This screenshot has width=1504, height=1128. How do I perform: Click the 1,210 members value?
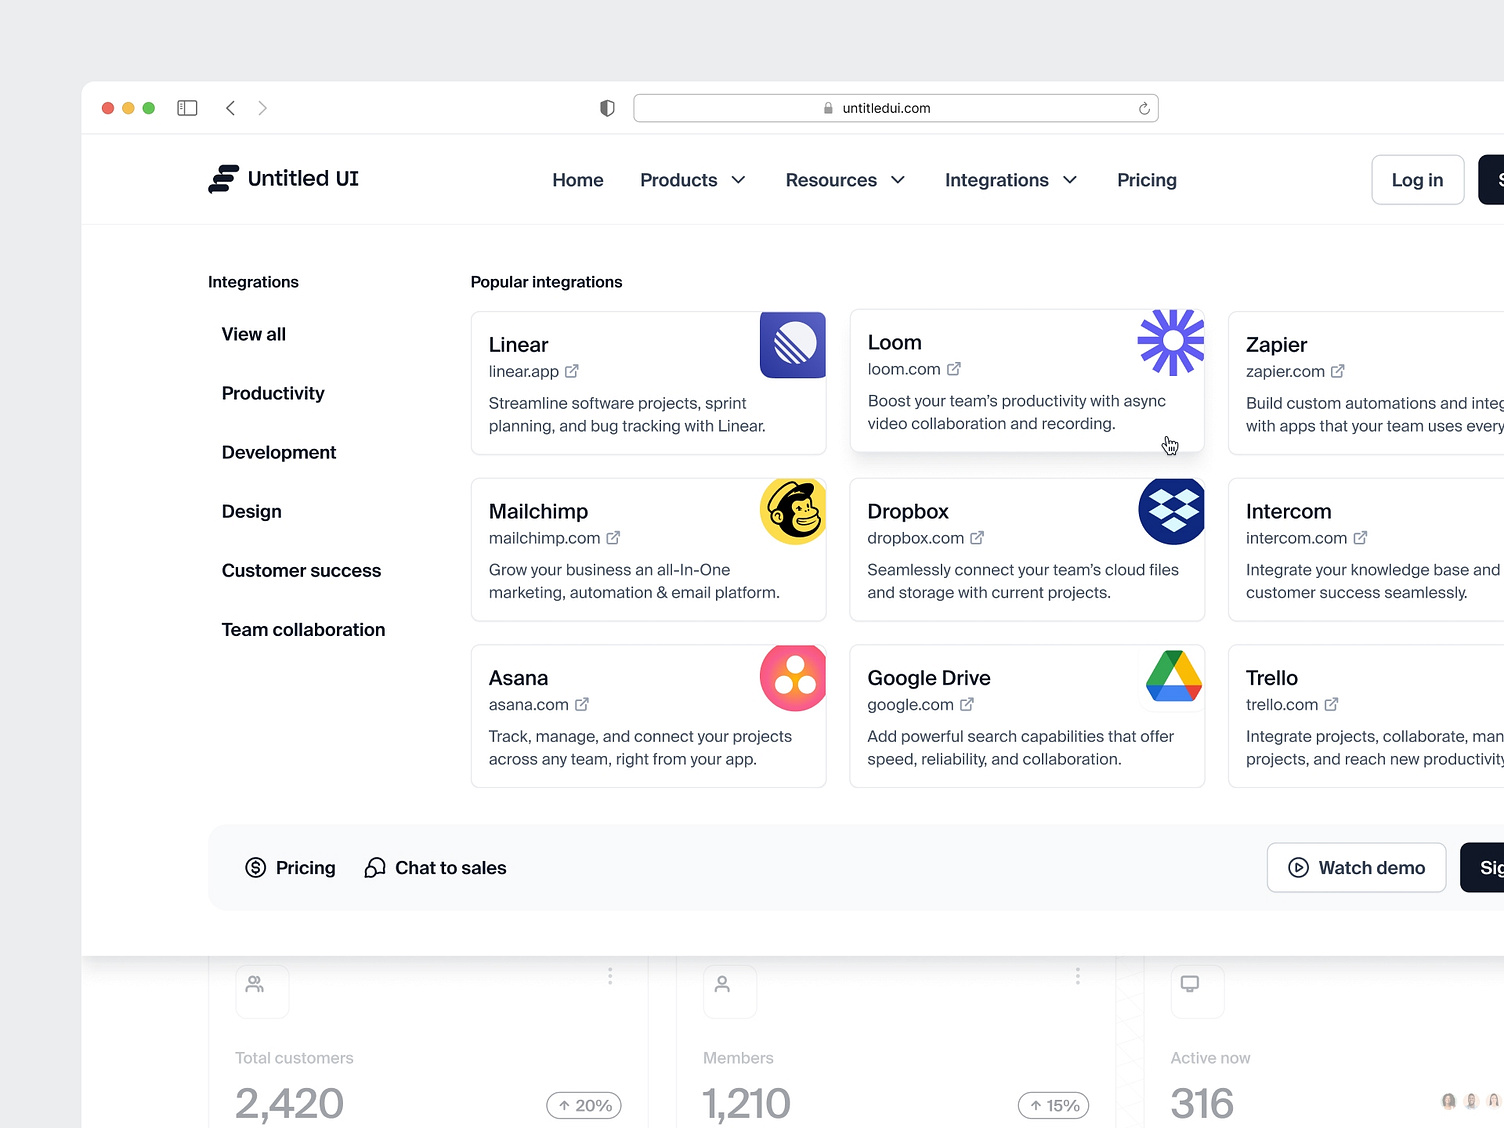[x=747, y=1104]
